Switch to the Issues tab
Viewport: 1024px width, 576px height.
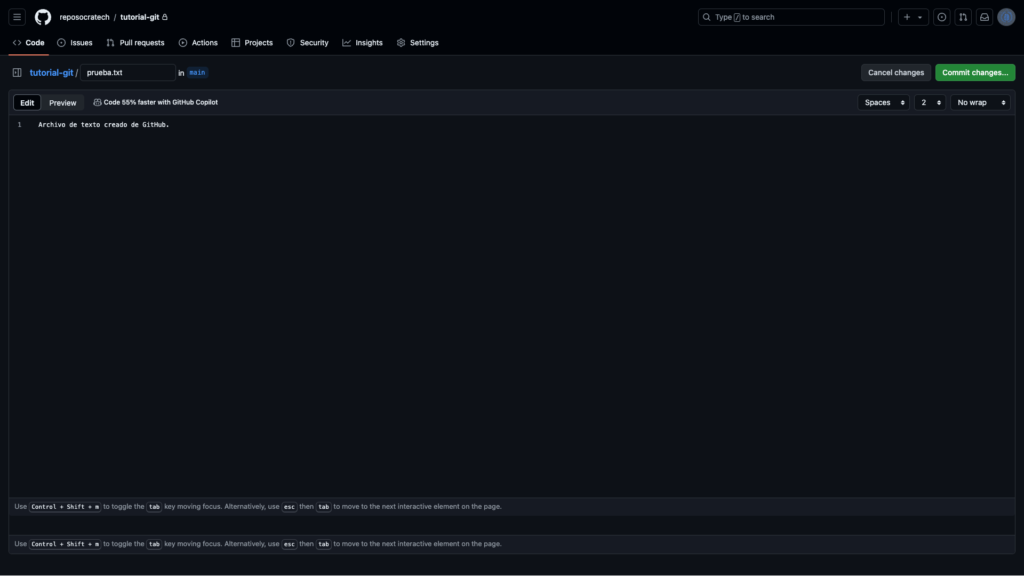coord(74,42)
